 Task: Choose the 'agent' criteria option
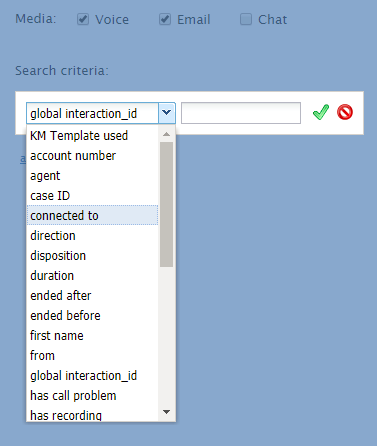92,176
